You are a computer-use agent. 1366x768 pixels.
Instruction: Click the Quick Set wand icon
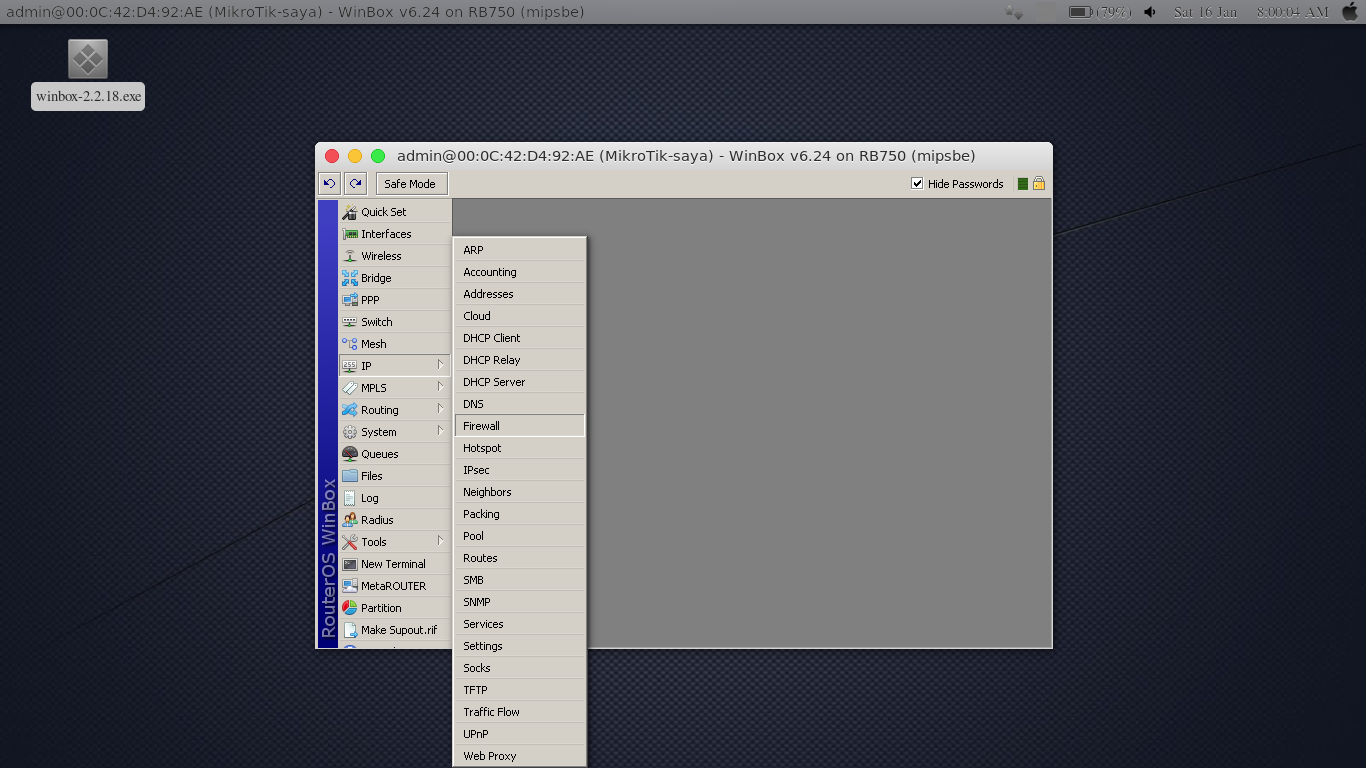(349, 212)
